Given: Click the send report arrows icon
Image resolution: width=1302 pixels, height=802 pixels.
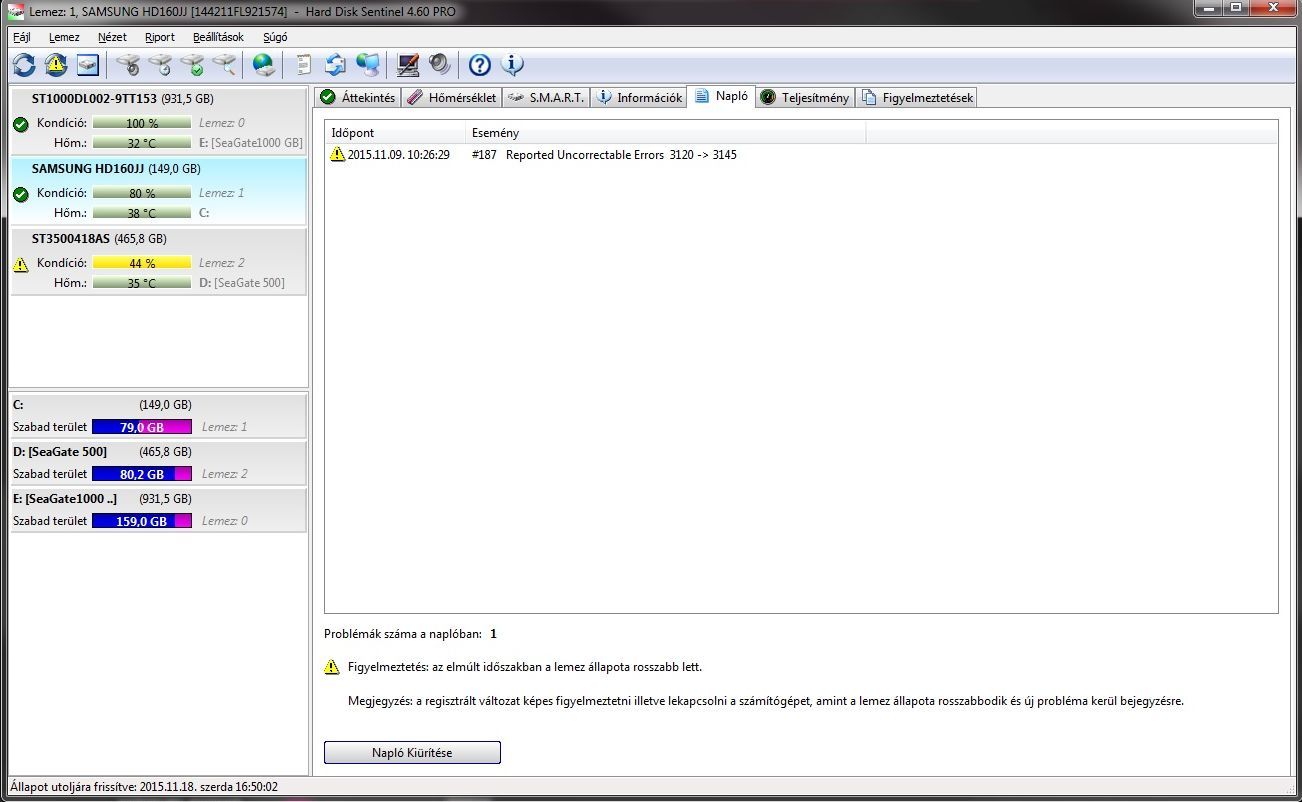Looking at the screenshot, I should (x=335, y=65).
